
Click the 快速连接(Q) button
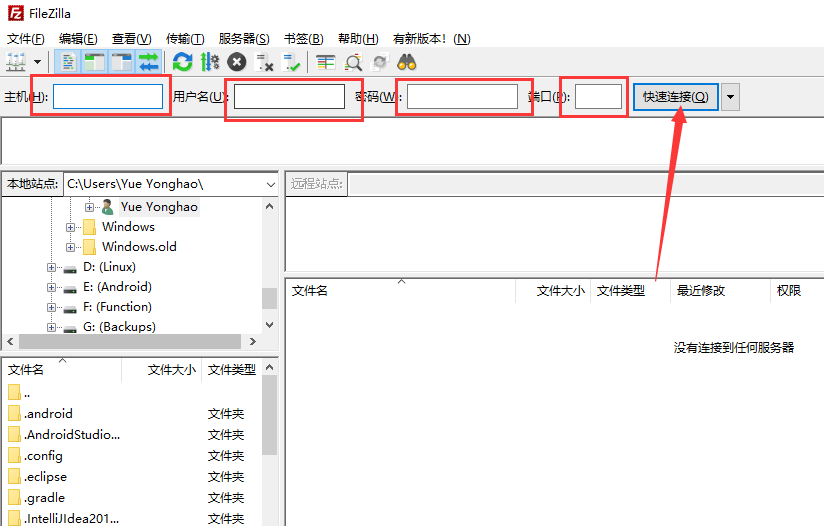pyautogui.click(x=676, y=97)
